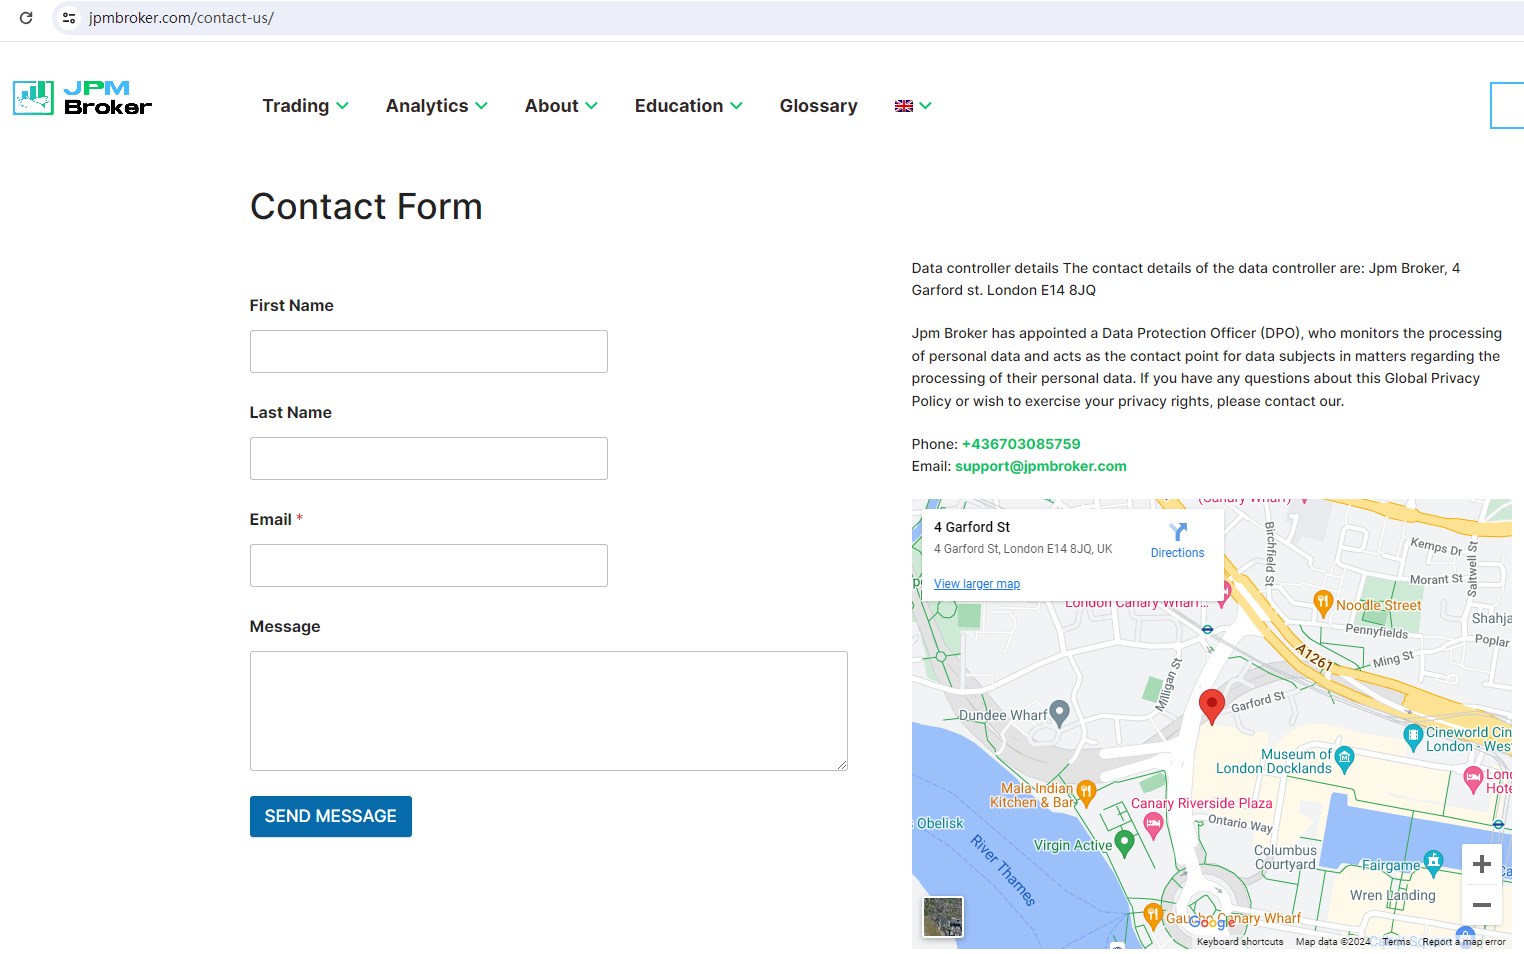Click the support@jpmbroker.com email link

point(1040,466)
